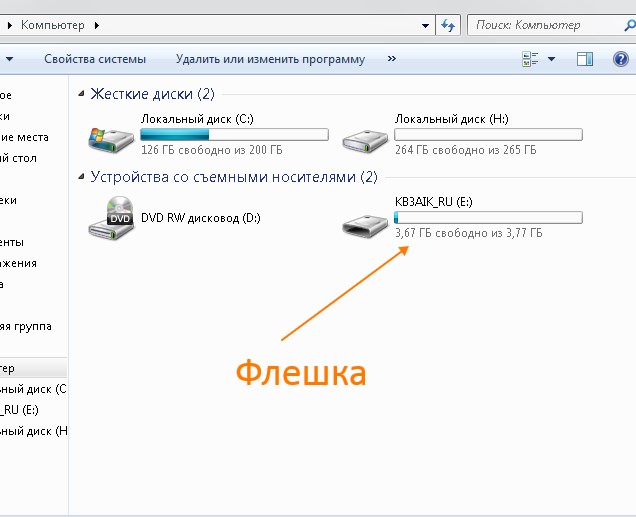This screenshot has width=636, height=517.
Task: Open Help via the question mark icon
Action: pos(621,59)
